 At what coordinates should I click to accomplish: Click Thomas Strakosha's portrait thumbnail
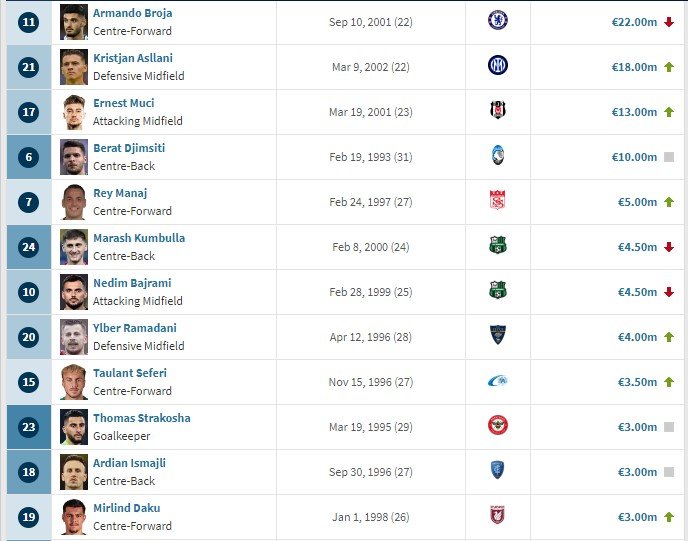pyautogui.click(x=74, y=426)
